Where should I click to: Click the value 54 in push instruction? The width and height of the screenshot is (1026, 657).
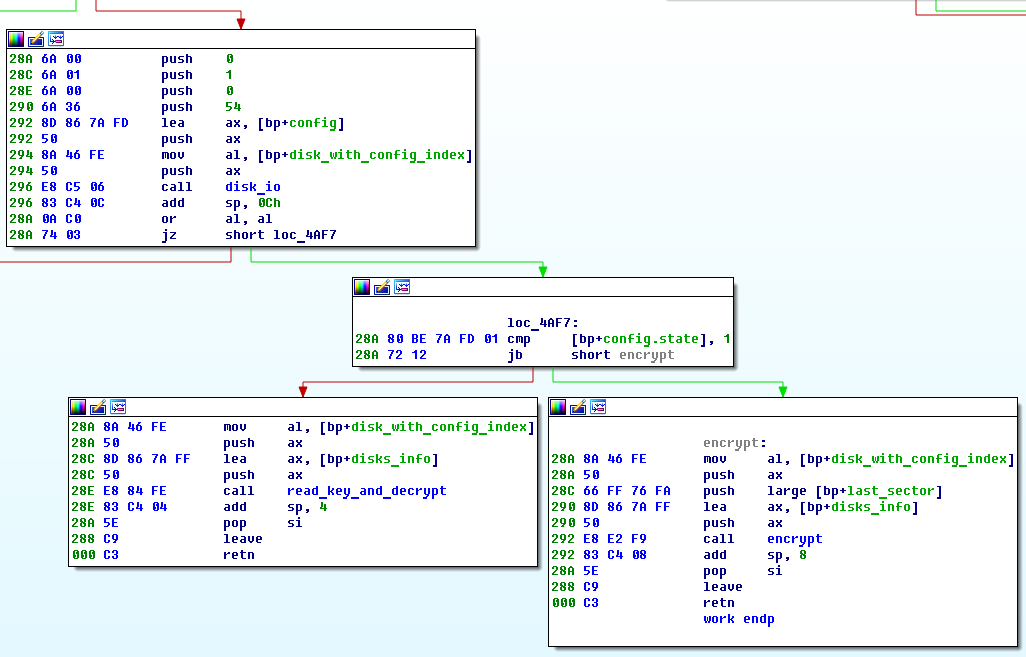tap(233, 107)
